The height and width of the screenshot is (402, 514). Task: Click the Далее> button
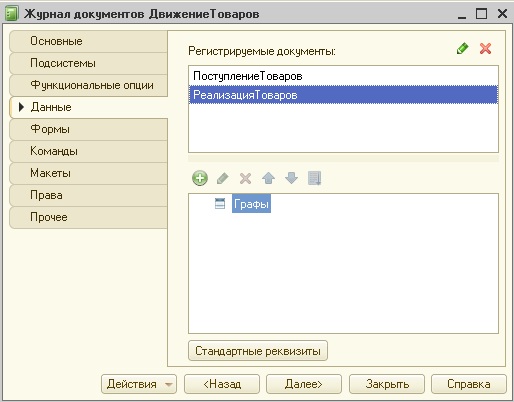tap(304, 384)
